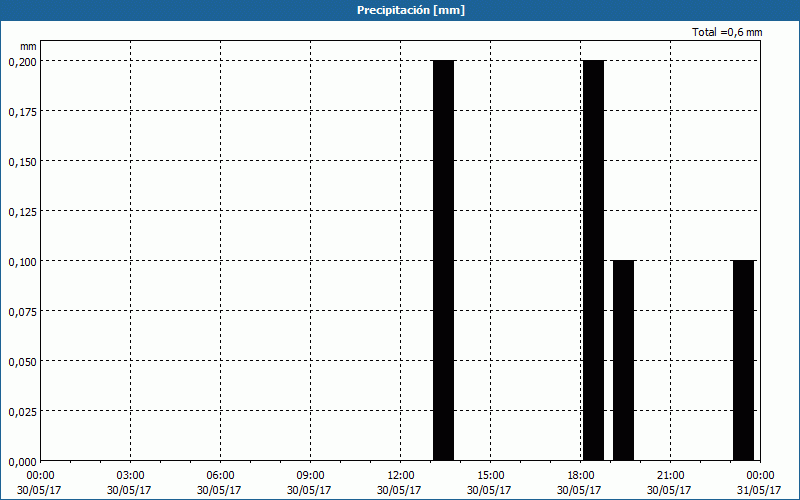Click the 03:00 30/05/17 time label
The height and width of the screenshot is (500, 800).
point(130,483)
